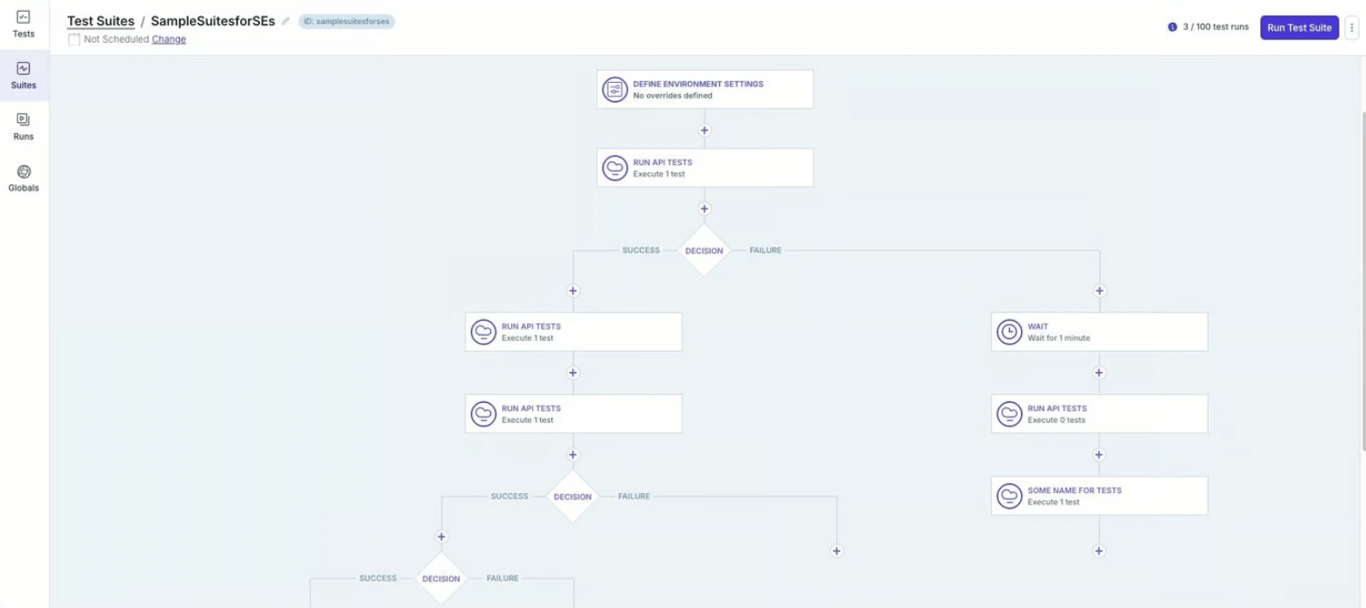
Task: Click plus below Define Environment Settings
Action: click(705, 129)
